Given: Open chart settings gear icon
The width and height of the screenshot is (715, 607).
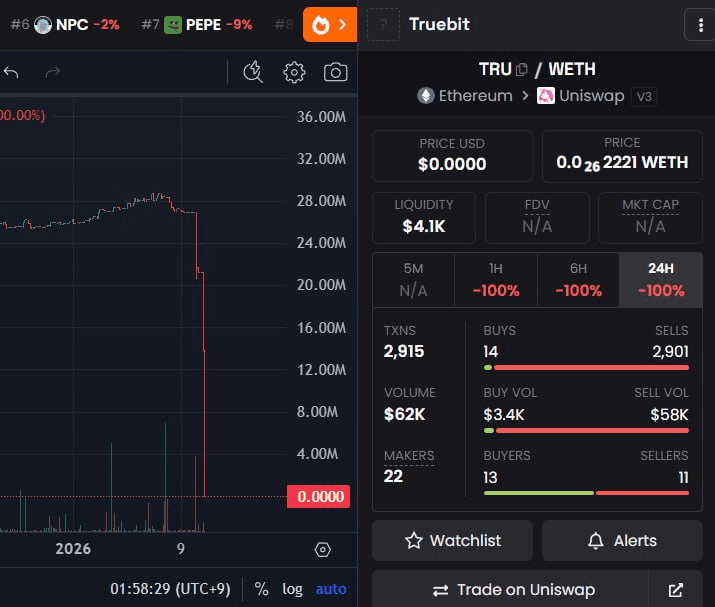Looking at the screenshot, I should pyautogui.click(x=294, y=72).
